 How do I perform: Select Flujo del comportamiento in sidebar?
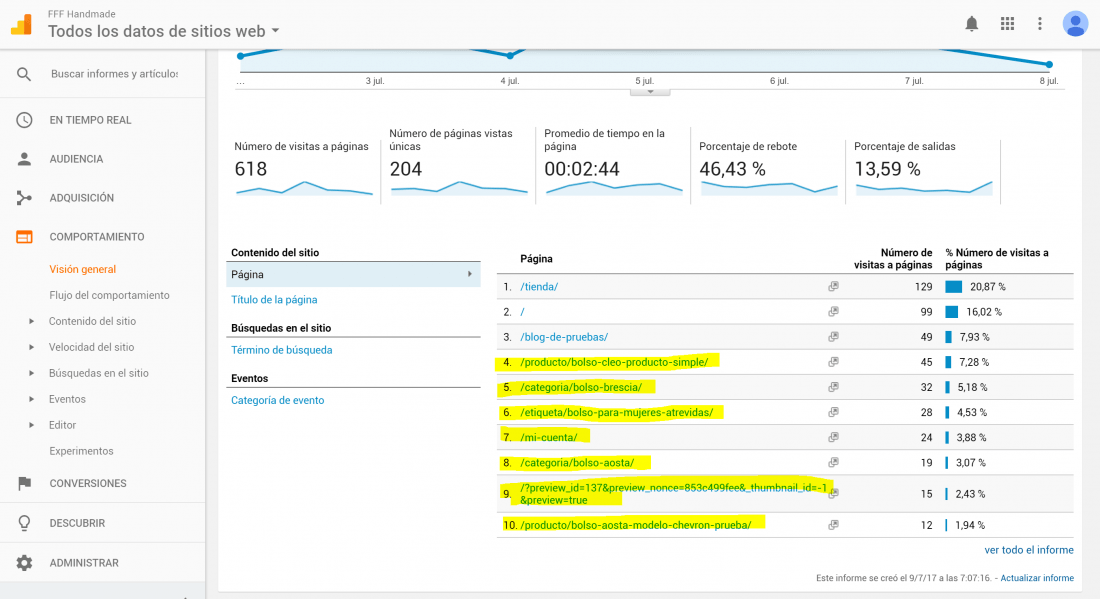coord(109,295)
